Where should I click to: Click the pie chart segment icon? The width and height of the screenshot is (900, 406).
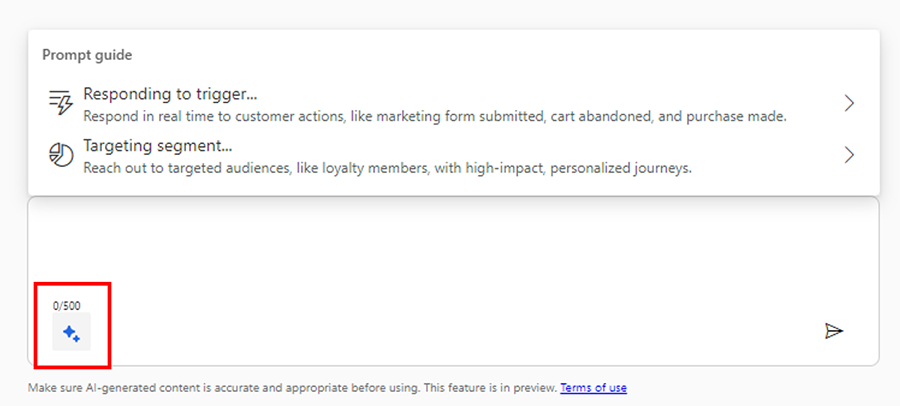[x=62, y=155]
